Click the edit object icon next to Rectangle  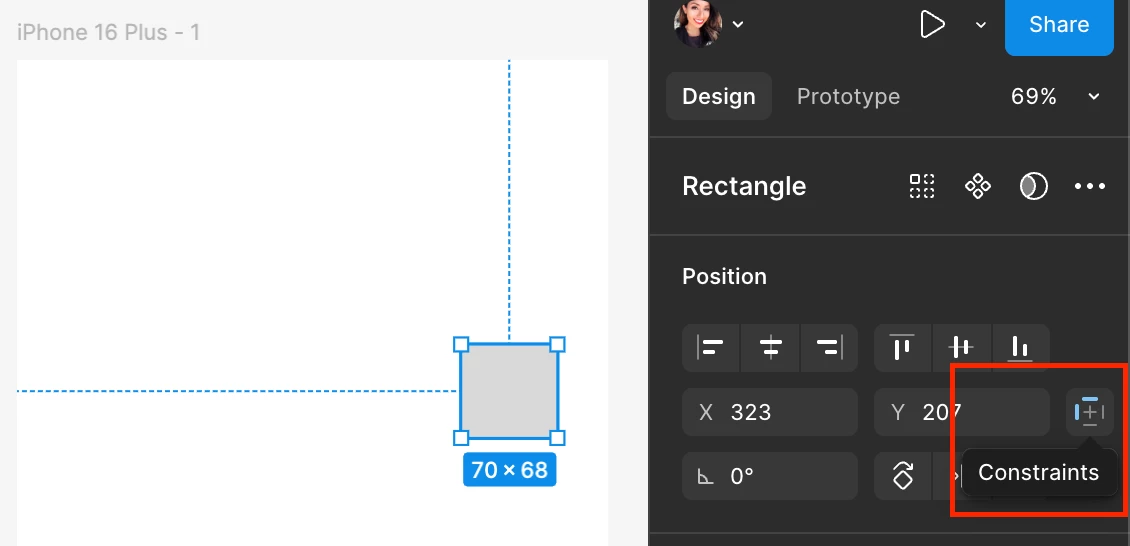[x=922, y=186]
